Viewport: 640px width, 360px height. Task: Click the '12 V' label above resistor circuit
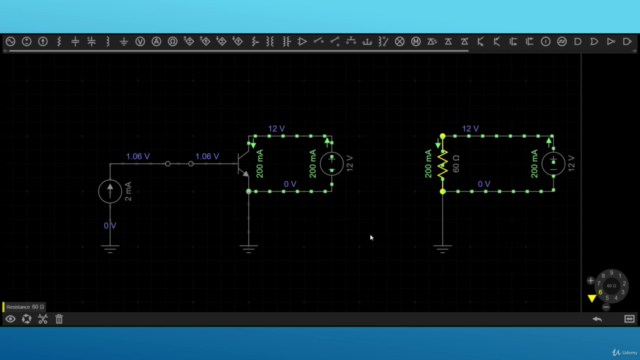470,129
